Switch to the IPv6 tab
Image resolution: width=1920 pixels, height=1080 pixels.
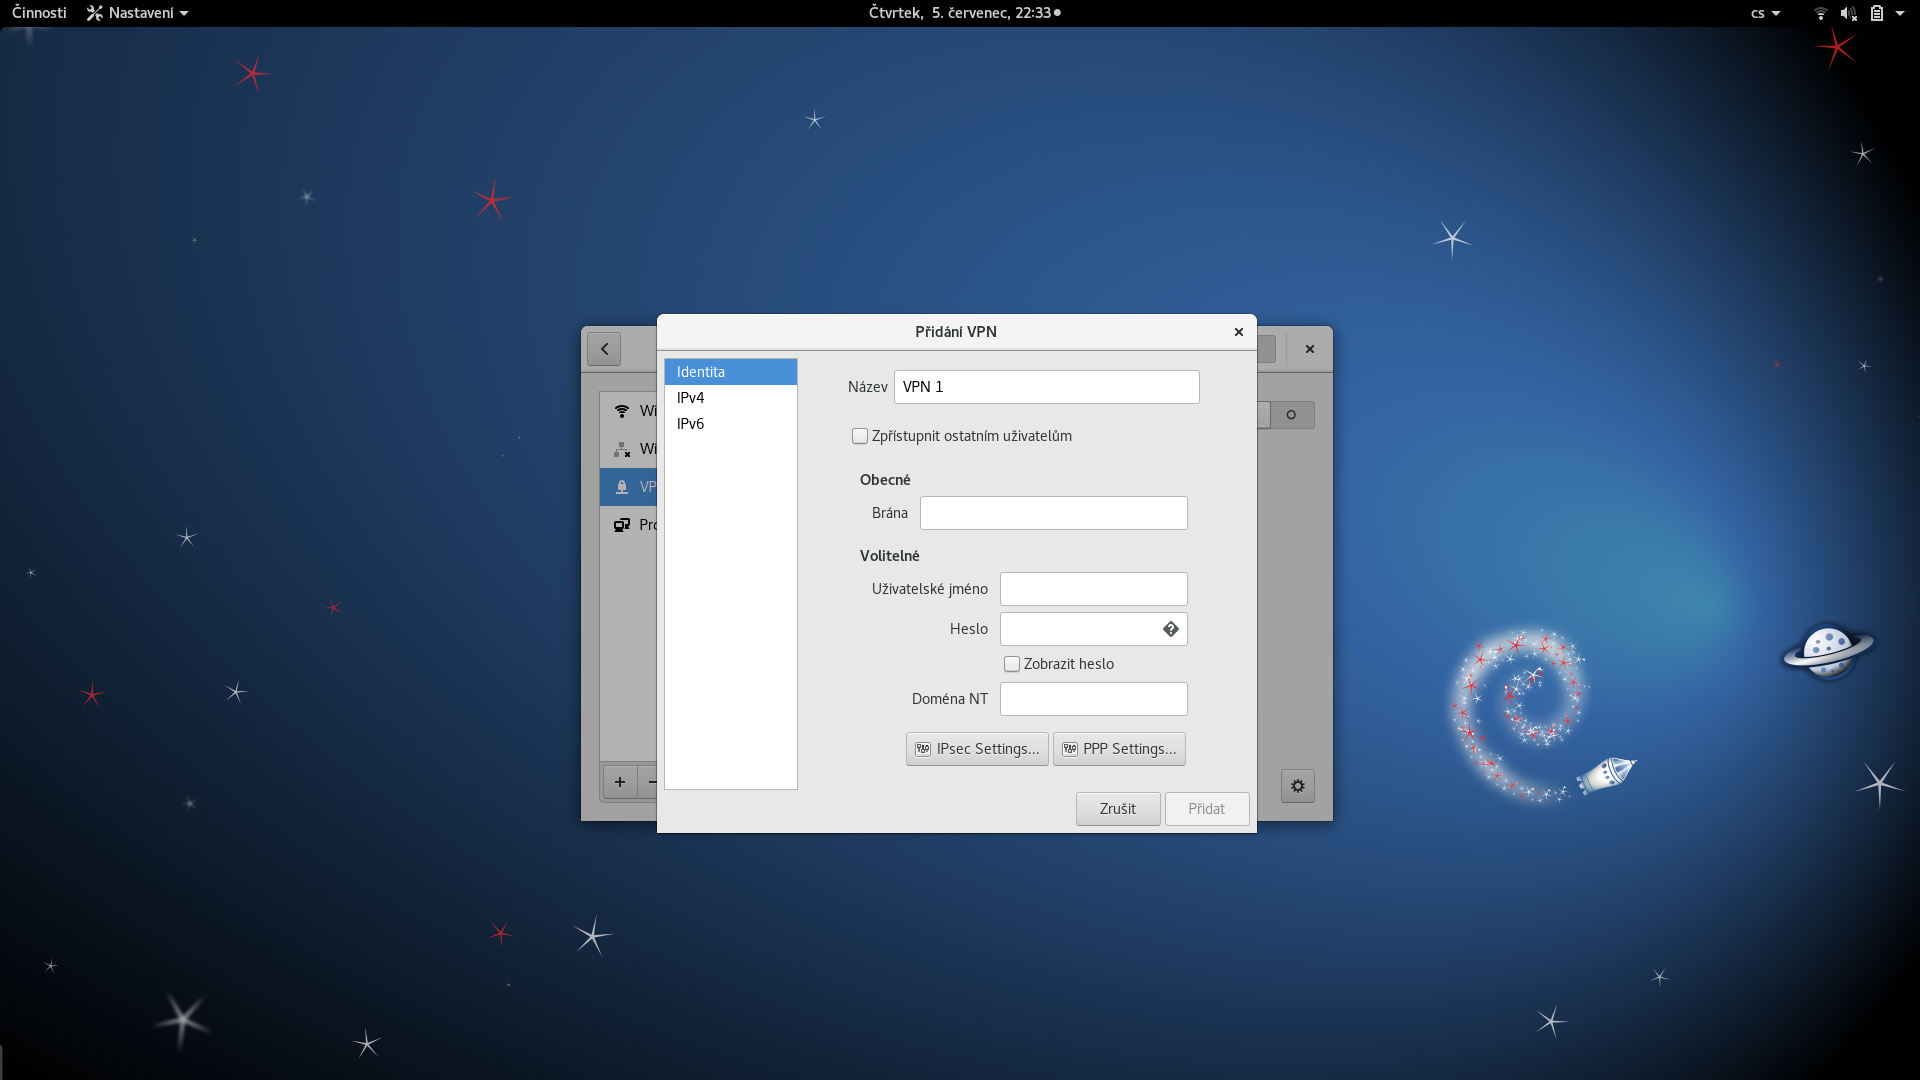point(691,424)
